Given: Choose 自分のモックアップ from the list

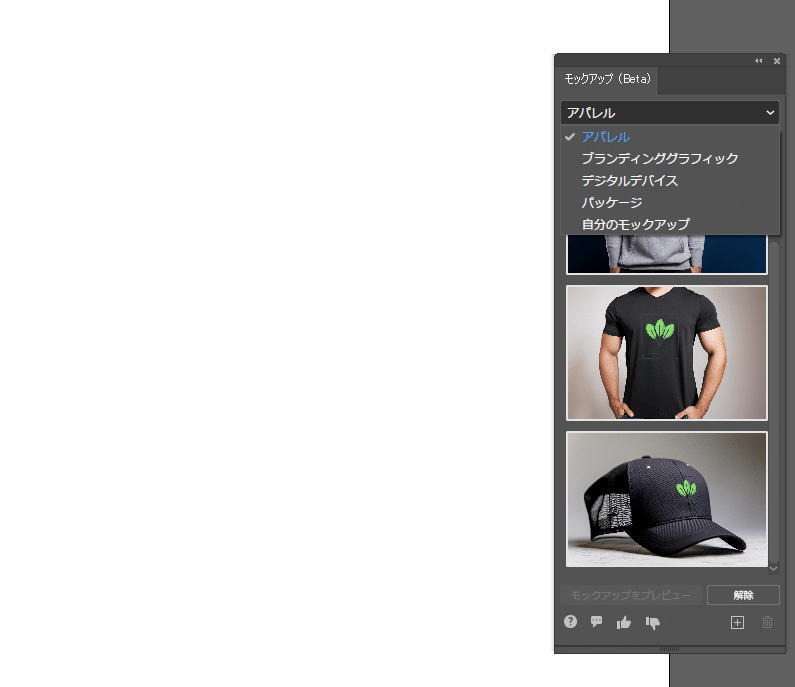Looking at the screenshot, I should 669,224.
